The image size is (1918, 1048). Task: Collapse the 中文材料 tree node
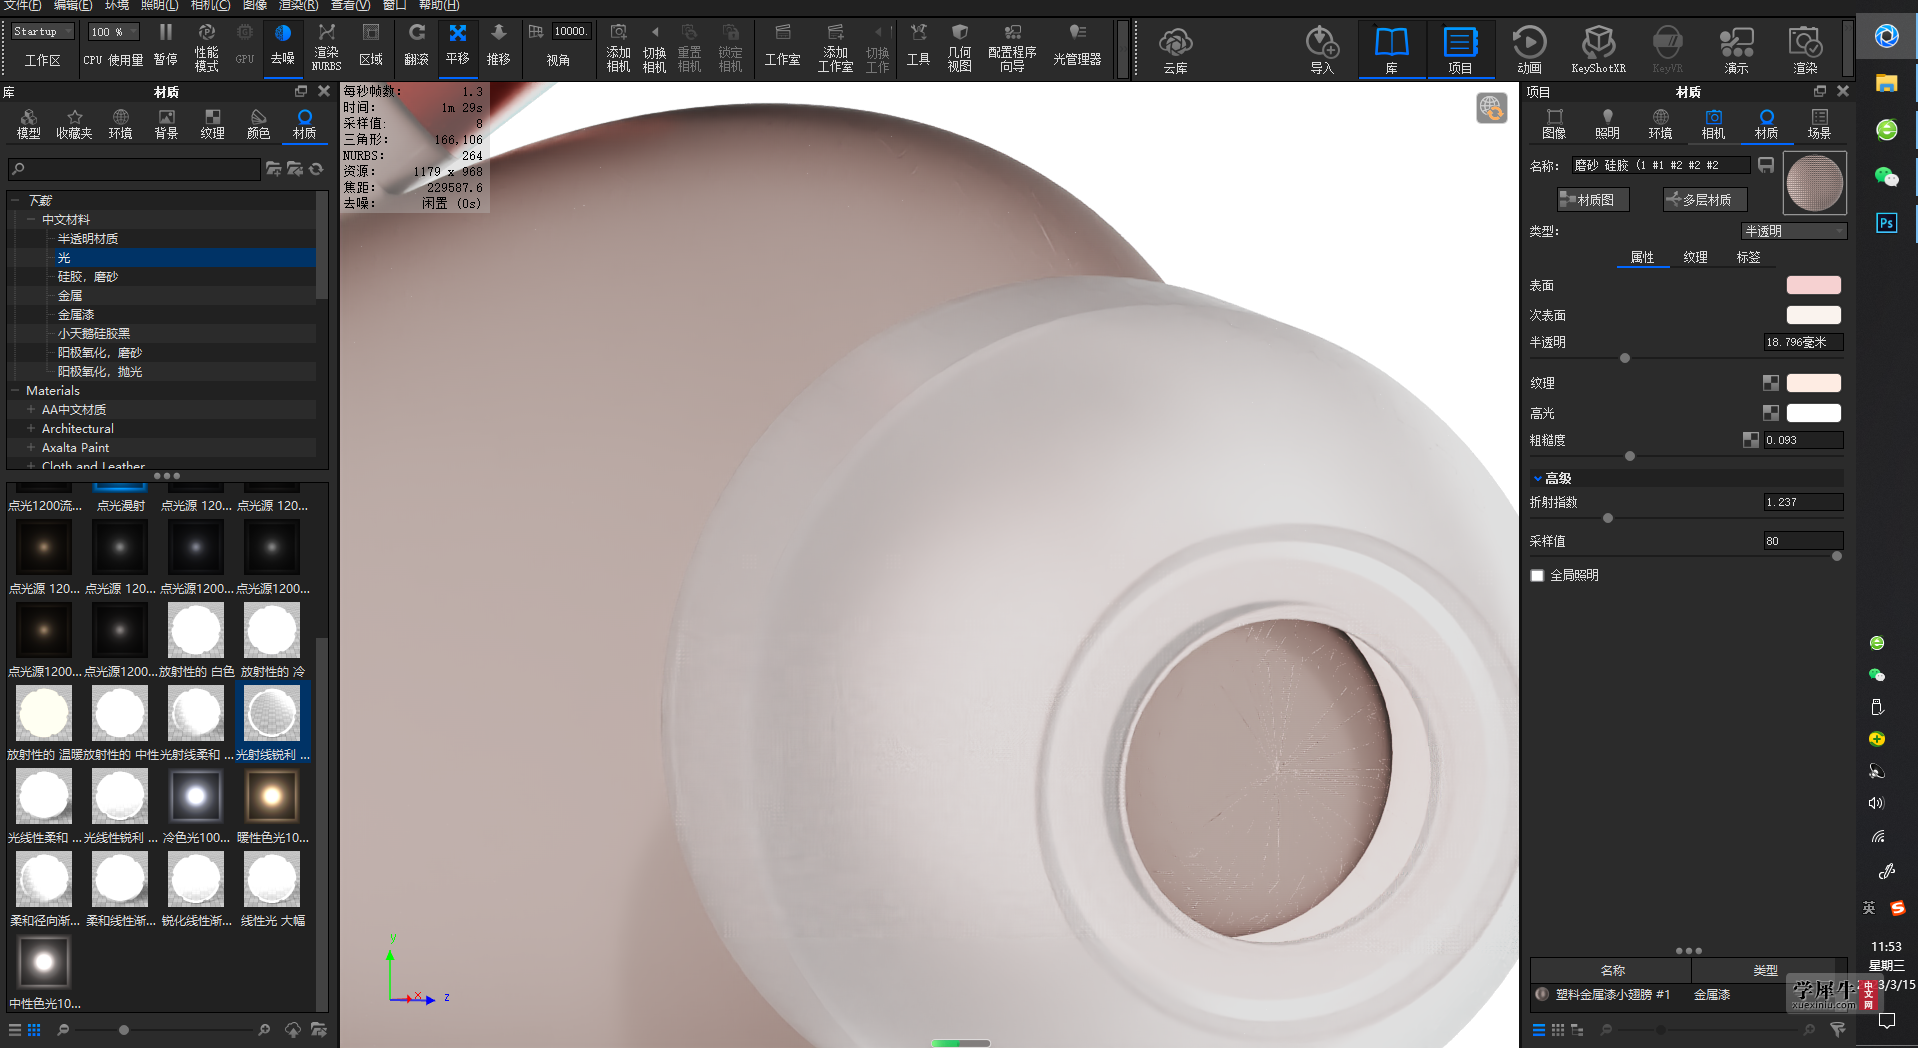pyautogui.click(x=31, y=220)
